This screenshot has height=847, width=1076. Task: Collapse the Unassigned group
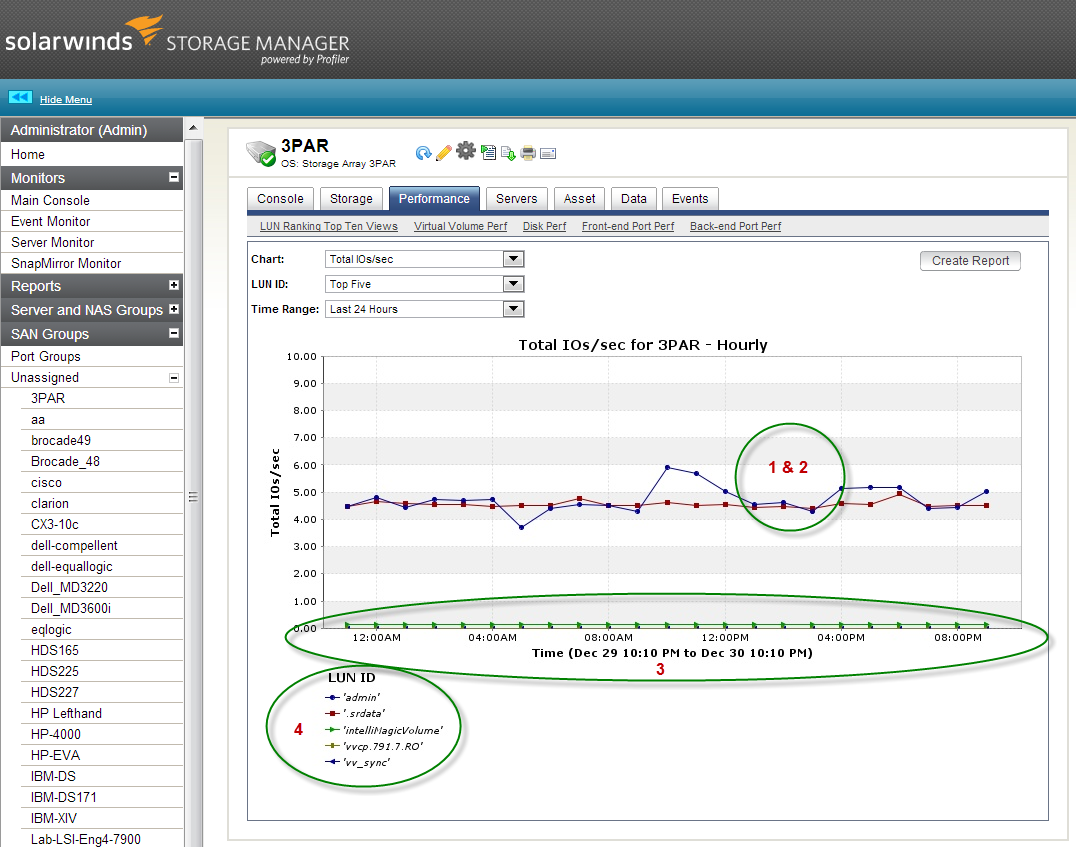[174, 378]
